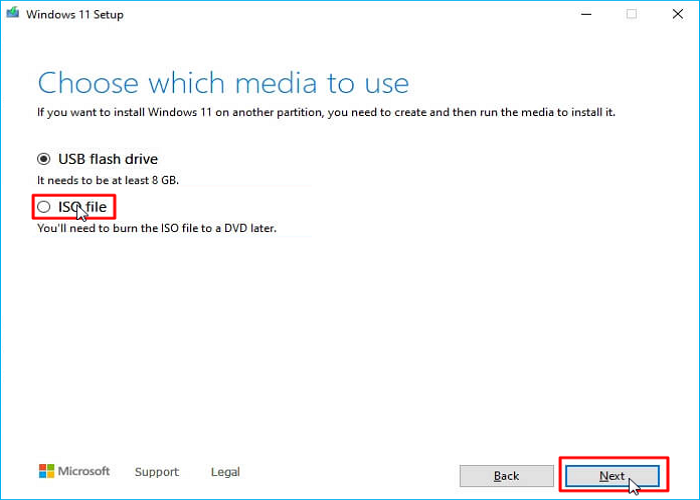
Task: Click the 'It needs to be at least 8 GB.' text
Action: point(108,180)
